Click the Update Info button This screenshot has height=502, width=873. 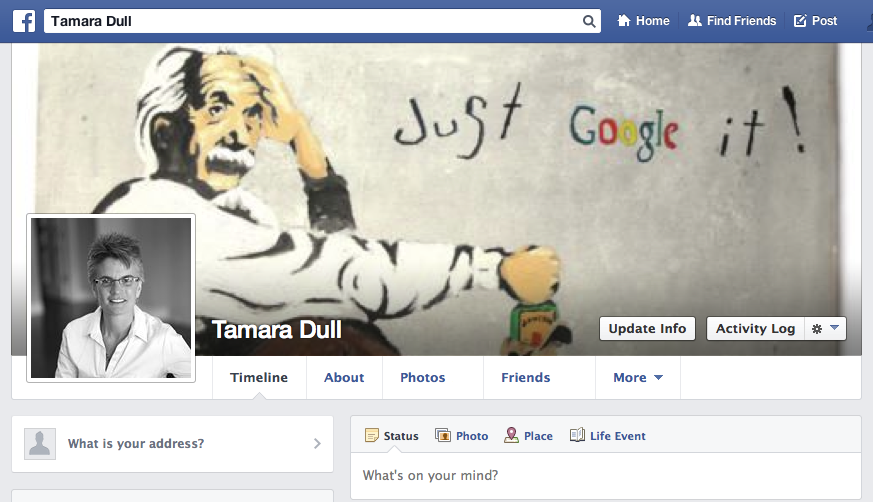click(647, 328)
